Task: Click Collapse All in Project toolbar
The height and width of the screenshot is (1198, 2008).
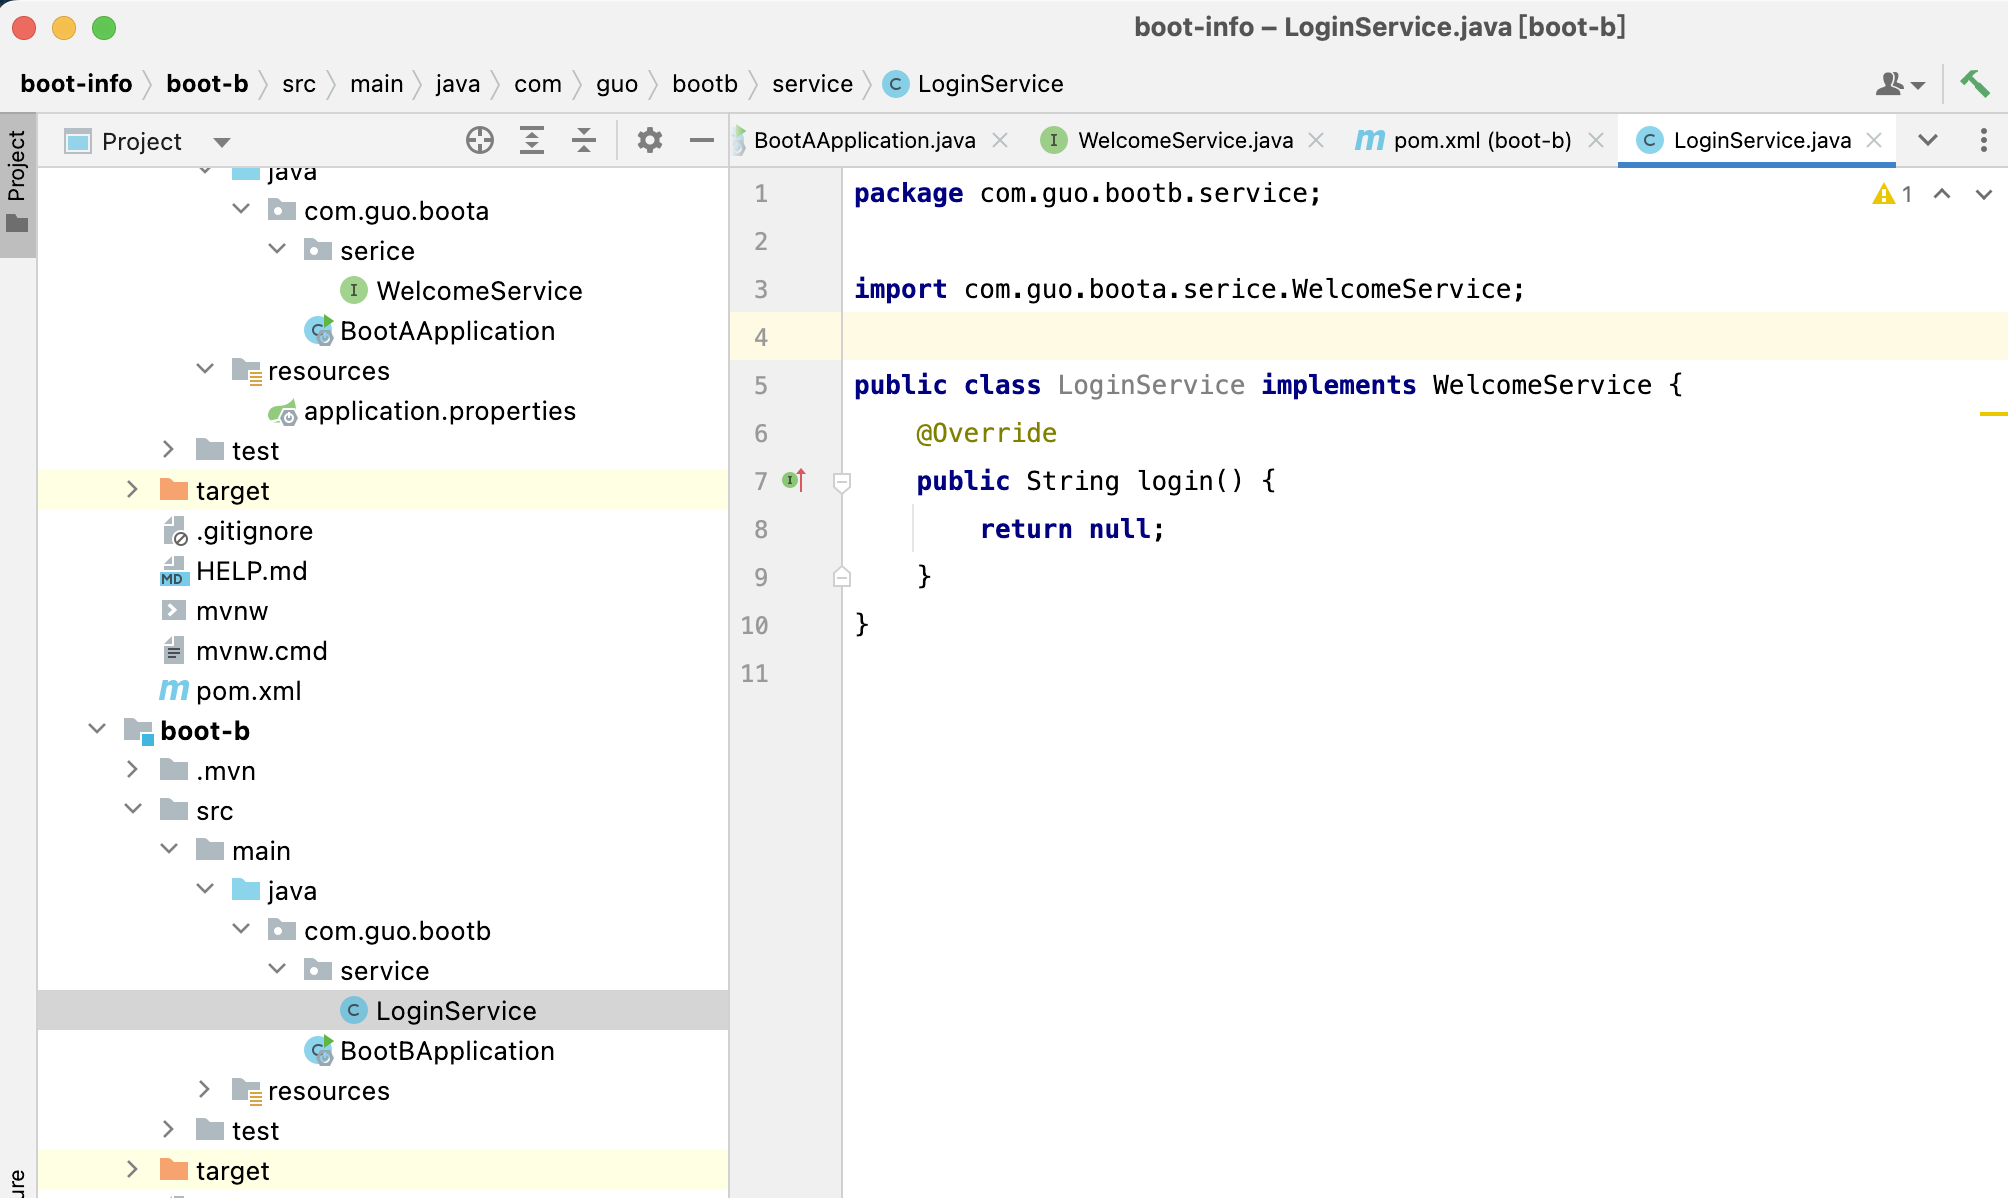Action: (584, 141)
